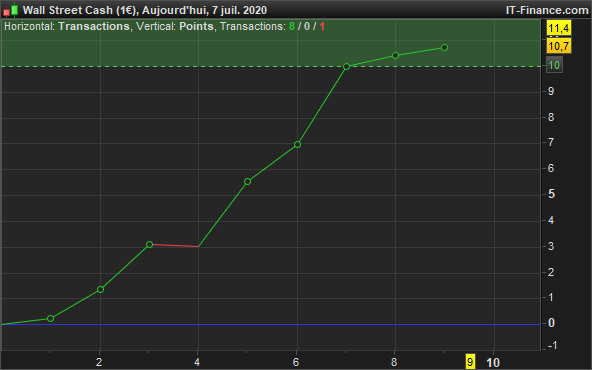Click the last data point at transaction 9
The height and width of the screenshot is (370, 592).
pyautogui.click(x=445, y=48)
